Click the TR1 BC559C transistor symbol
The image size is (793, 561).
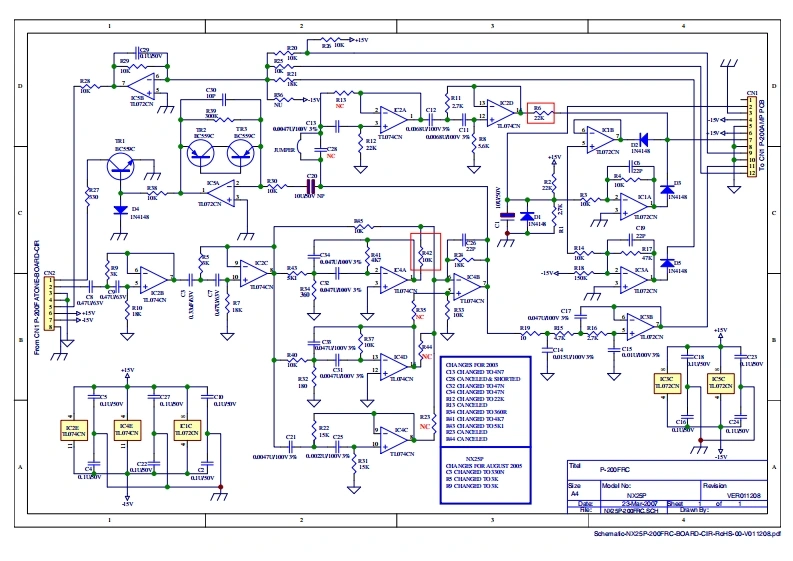point(122,166)
